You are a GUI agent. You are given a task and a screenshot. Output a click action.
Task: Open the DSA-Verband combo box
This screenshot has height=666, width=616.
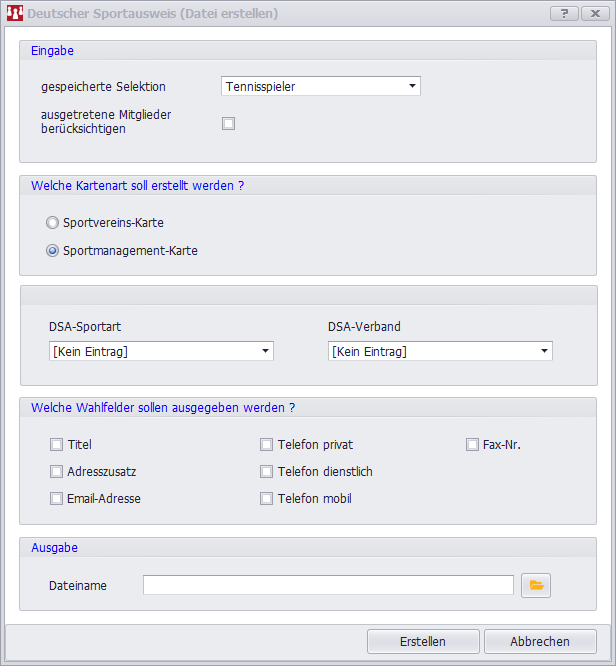coord(440,351)
